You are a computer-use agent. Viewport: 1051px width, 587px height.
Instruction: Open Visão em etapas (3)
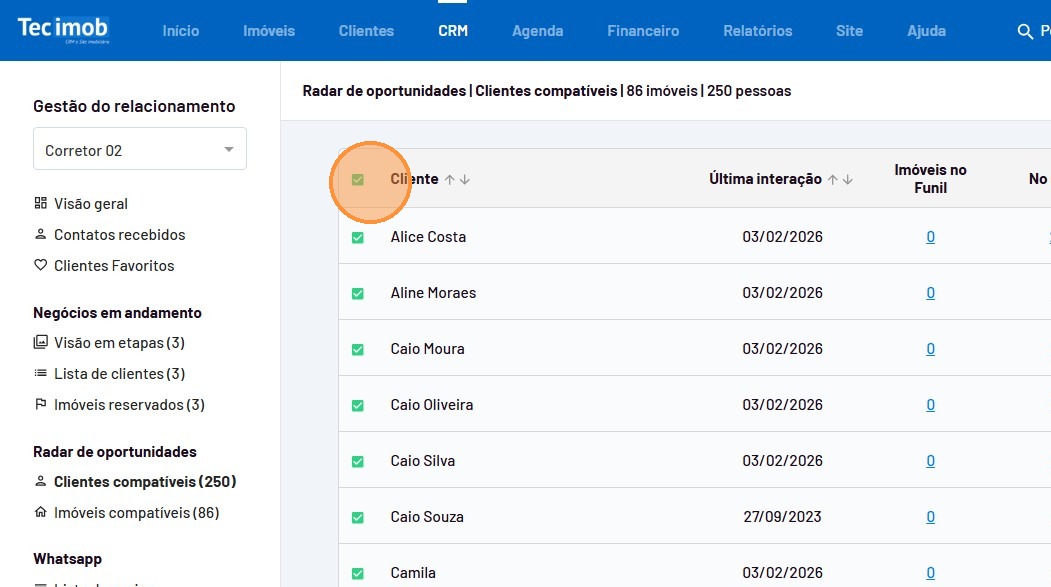tap(119, 343)
